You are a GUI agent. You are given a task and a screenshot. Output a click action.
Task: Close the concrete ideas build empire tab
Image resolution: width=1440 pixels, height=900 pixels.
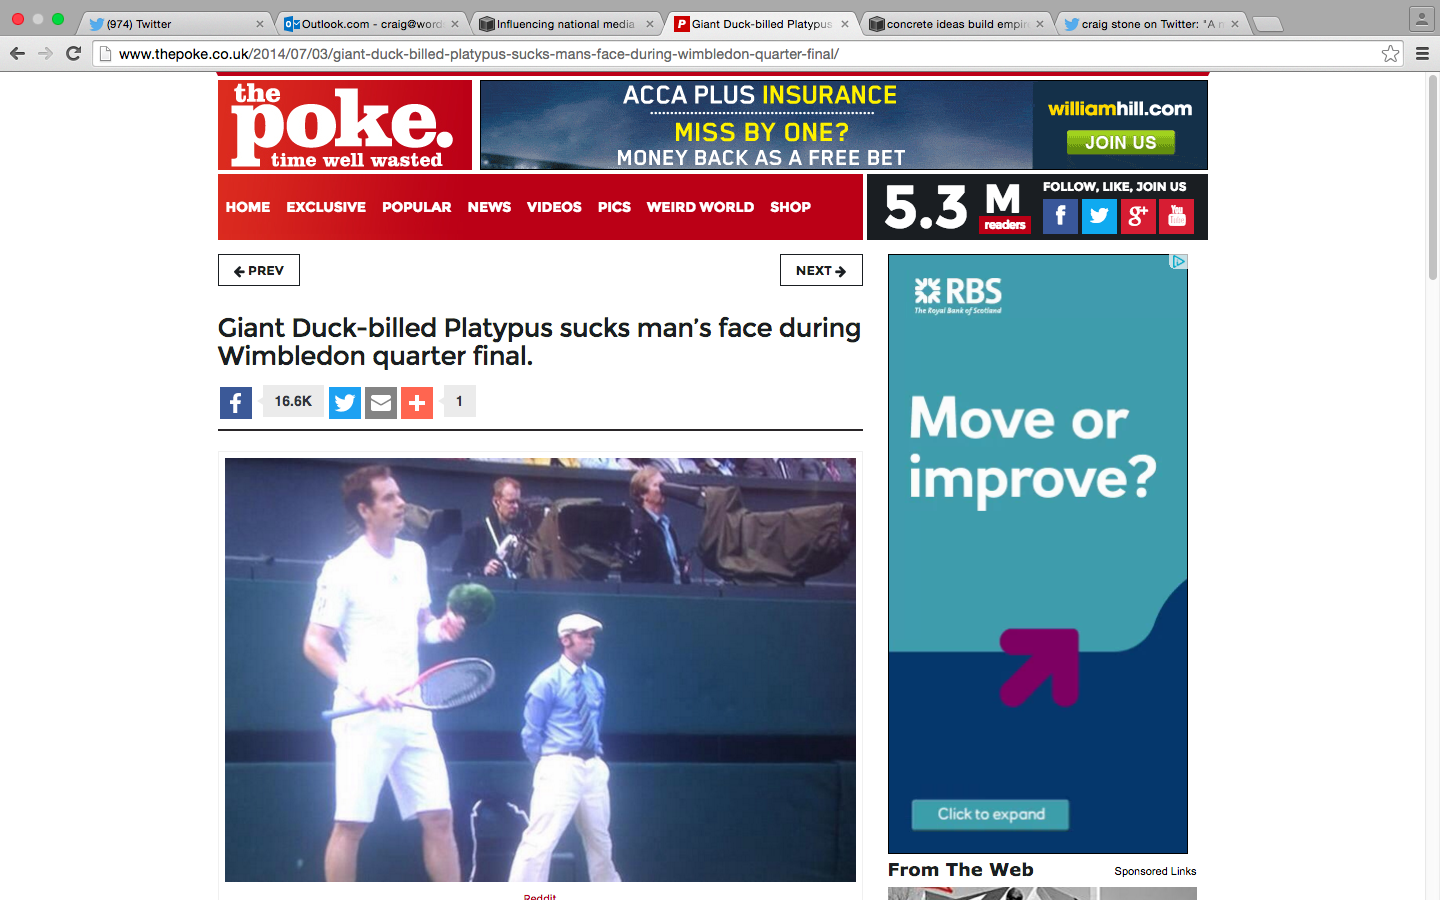click(1040, 24)
